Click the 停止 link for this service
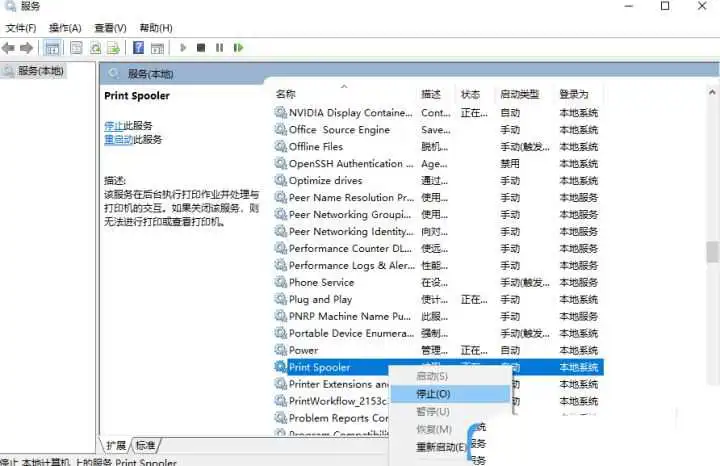This screenshot has width=720, height=466. (113, 126)
